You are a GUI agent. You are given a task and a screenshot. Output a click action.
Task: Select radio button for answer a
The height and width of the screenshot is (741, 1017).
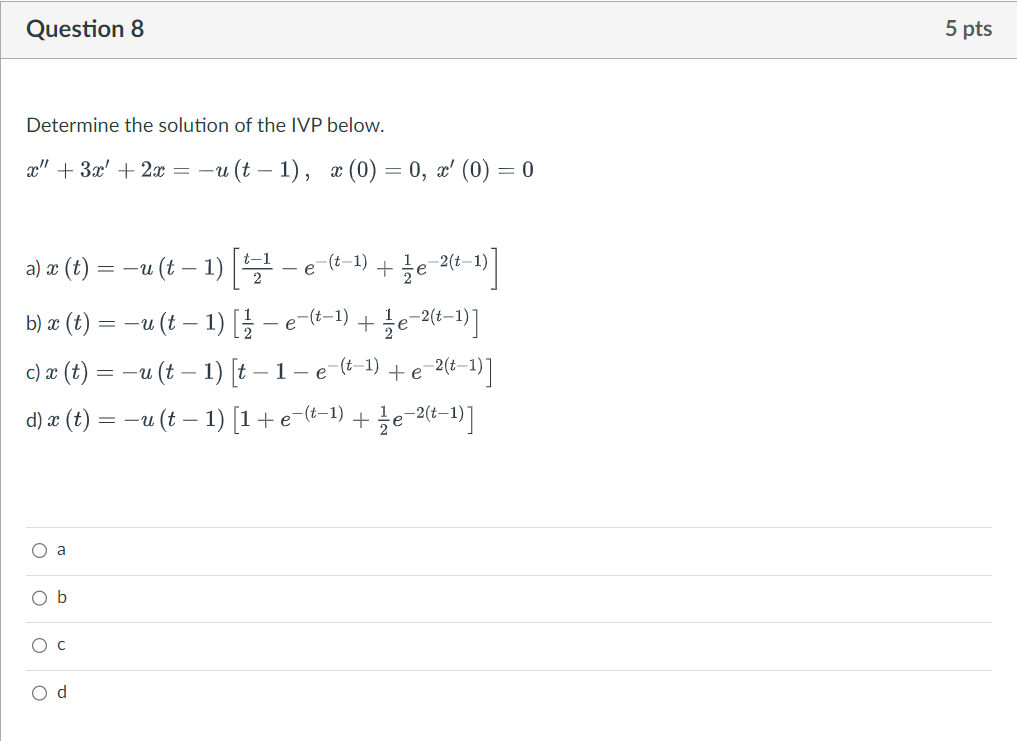pos(38,548)
